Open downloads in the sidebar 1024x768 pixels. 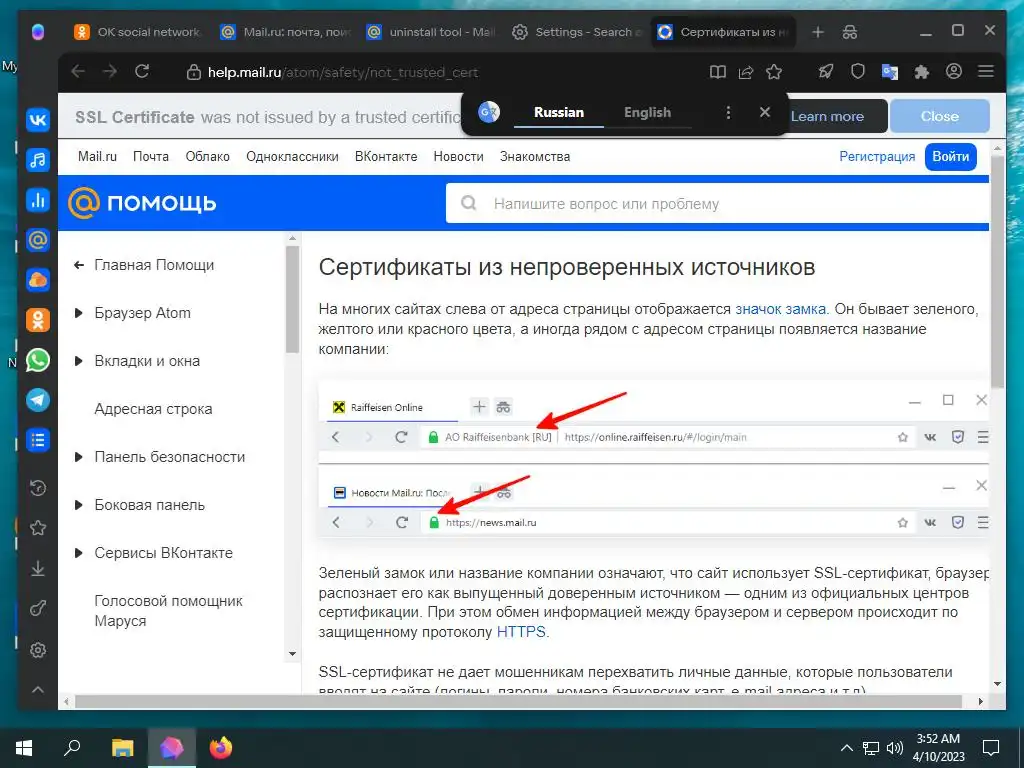(38, 569)
